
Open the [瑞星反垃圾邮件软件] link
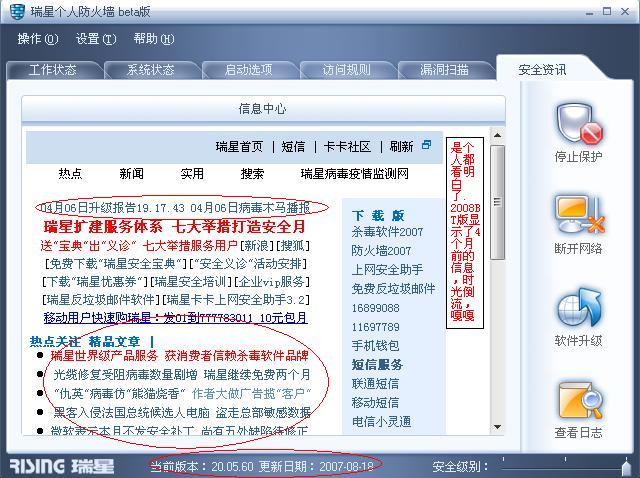(101, 300)
